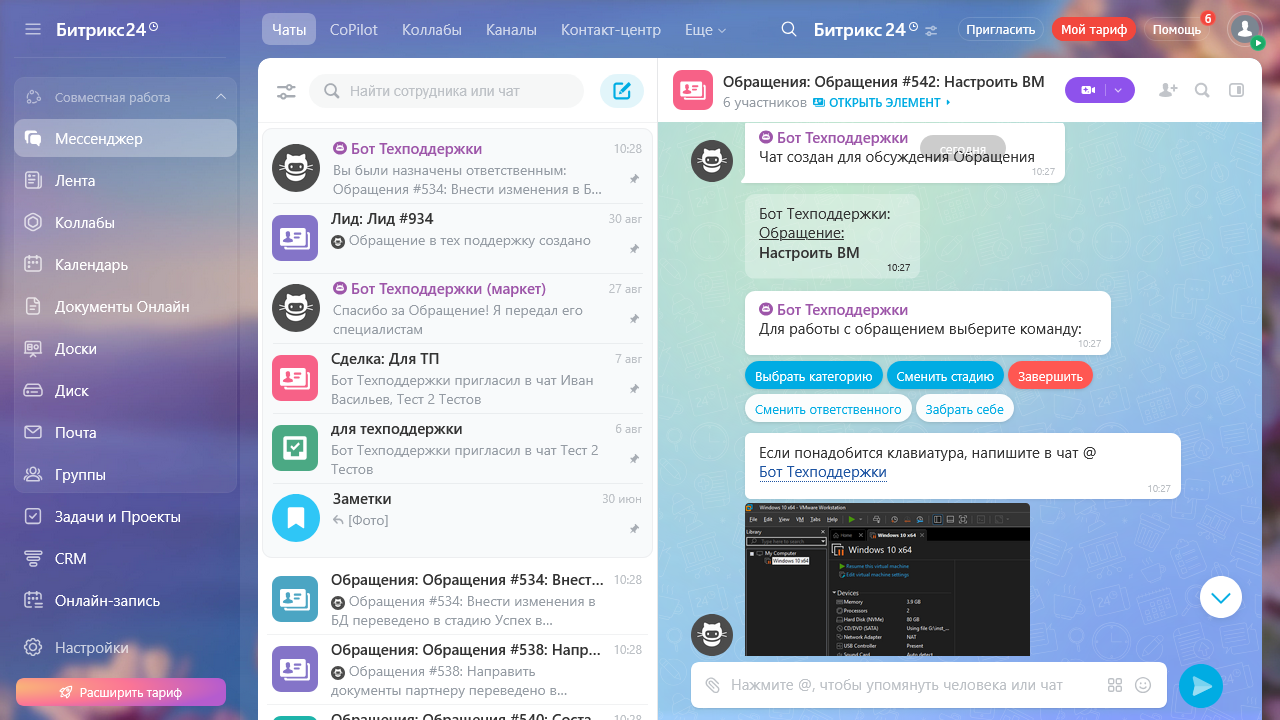
Task: Click the Расширить тариф button
Action: click(121, 692)
